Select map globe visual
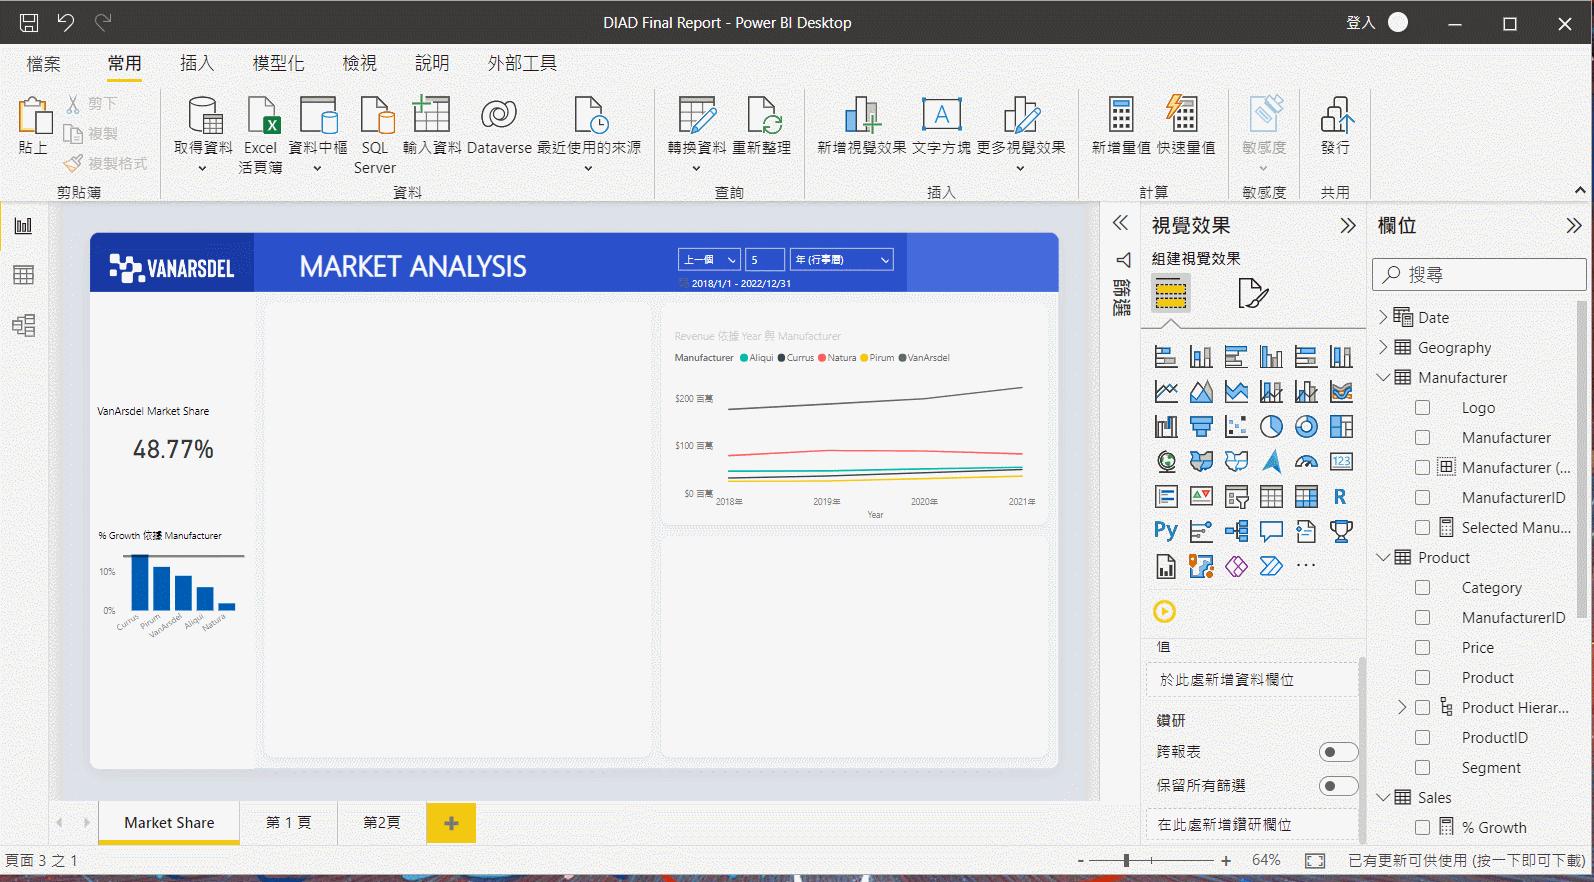The width and height of the screenshot is (1594, 882). [1166, 462]
